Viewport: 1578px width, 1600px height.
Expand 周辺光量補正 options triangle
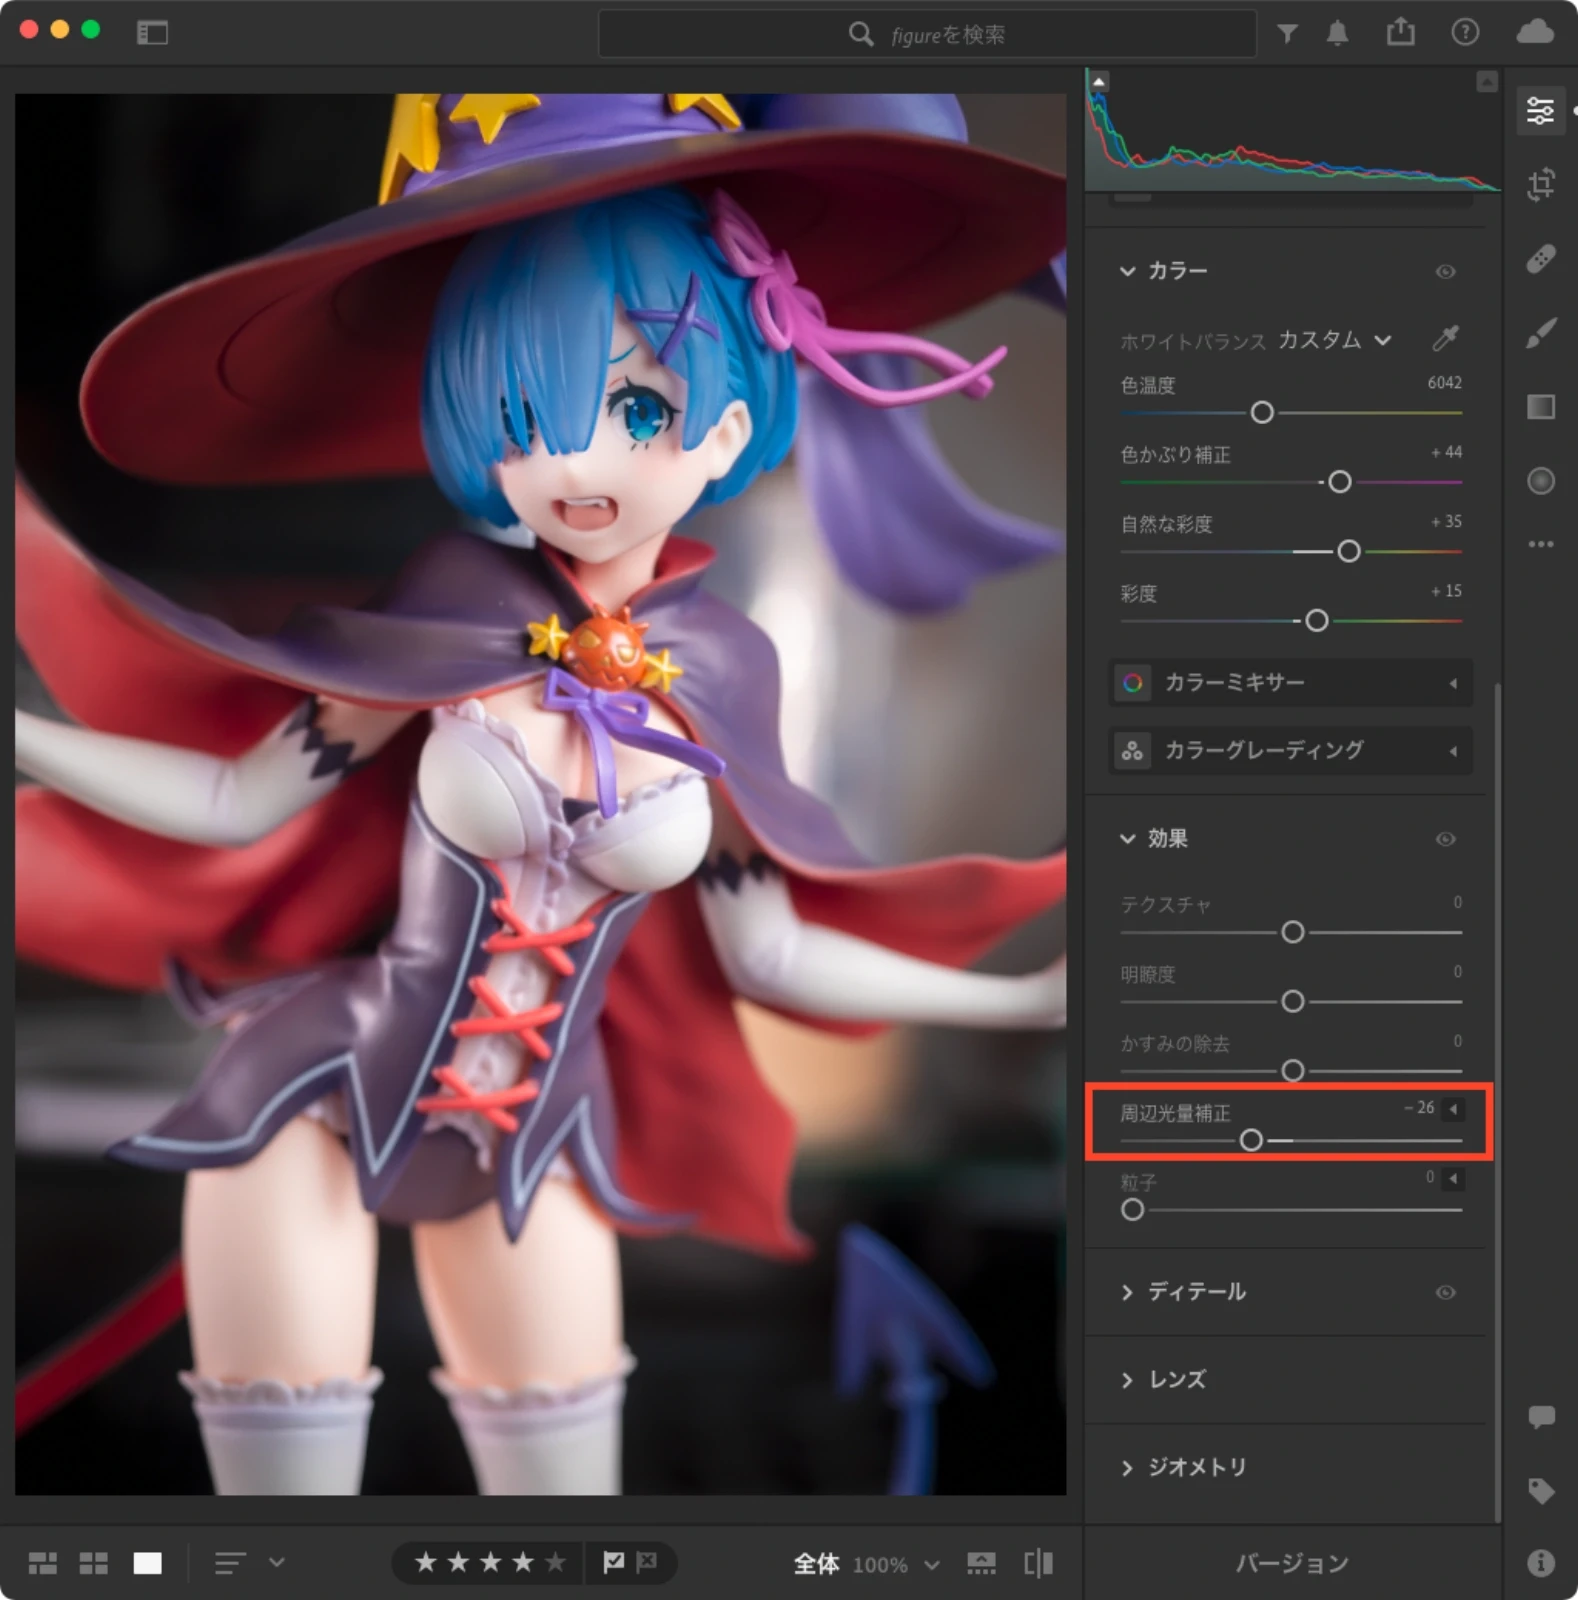tap(1453, 1109)
